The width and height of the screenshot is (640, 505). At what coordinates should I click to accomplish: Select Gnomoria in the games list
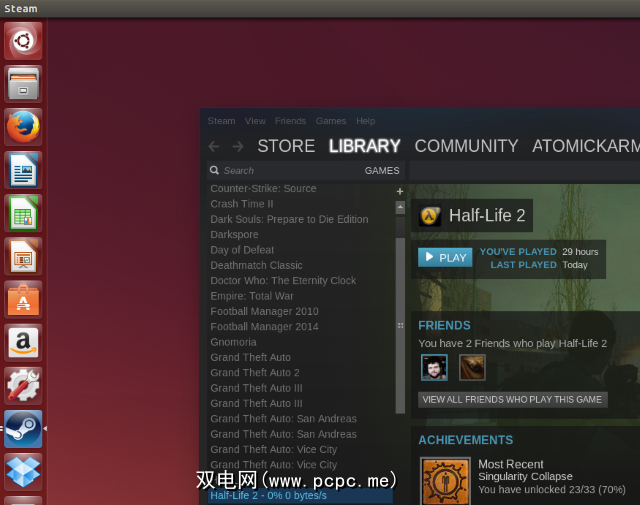(233, 342)
